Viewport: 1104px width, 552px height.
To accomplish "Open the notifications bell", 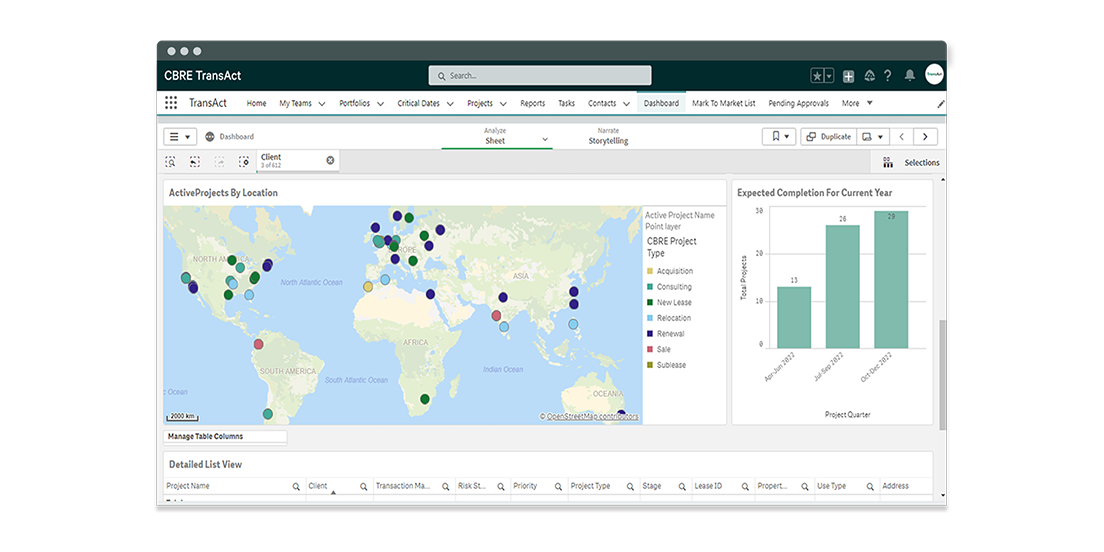I will 909,76.
